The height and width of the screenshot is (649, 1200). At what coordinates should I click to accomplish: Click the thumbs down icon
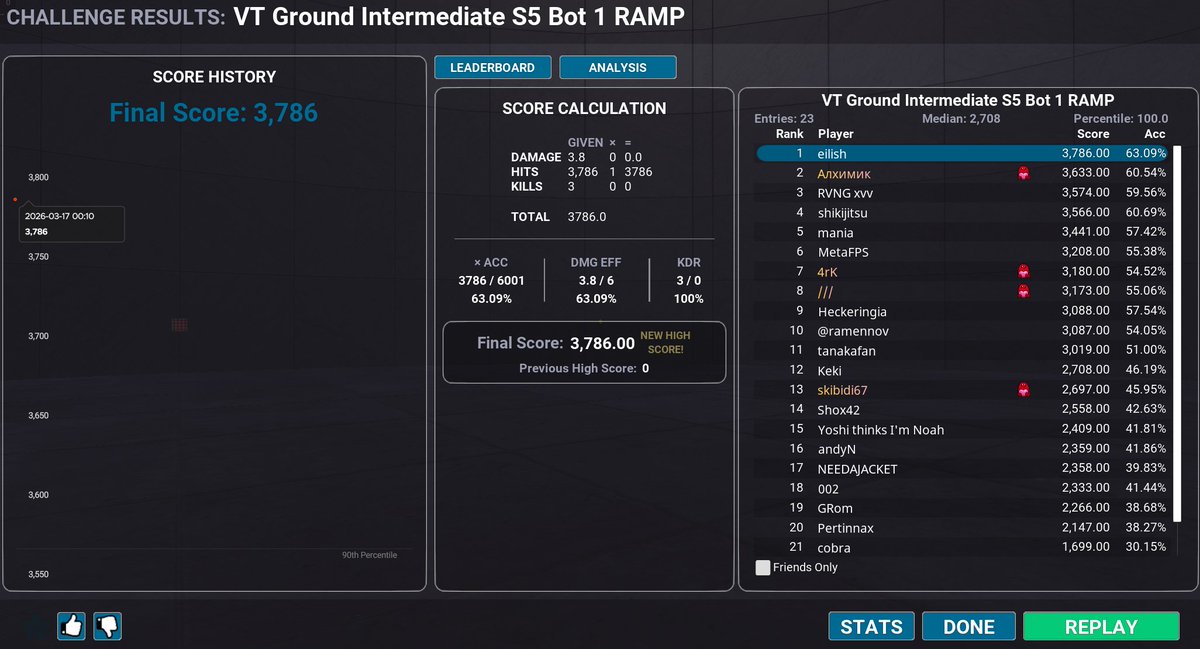[108, 627]
